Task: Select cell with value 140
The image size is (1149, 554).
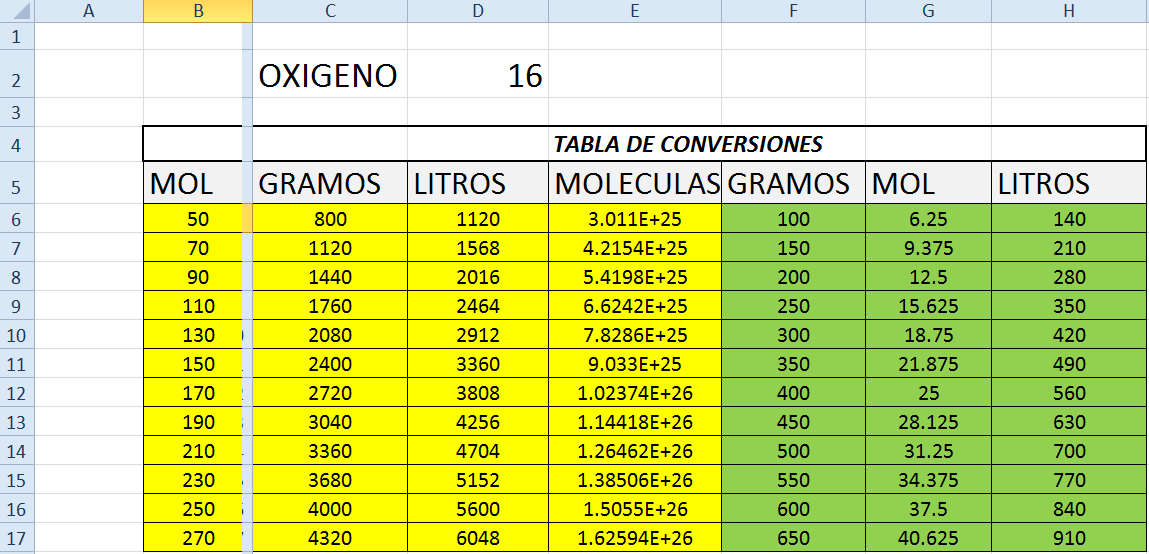Action: pos(1070,218)
